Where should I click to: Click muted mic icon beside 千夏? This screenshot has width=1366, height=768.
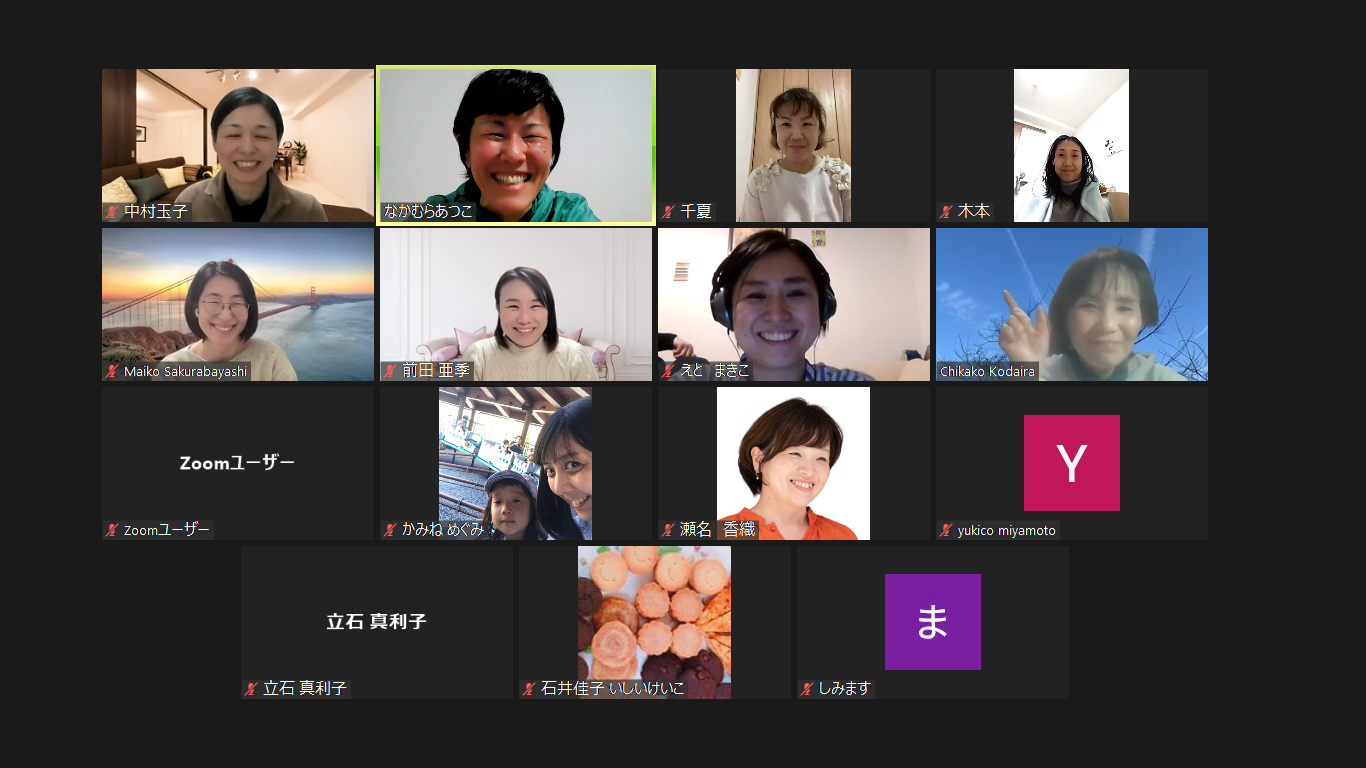[x=668, y=212]
